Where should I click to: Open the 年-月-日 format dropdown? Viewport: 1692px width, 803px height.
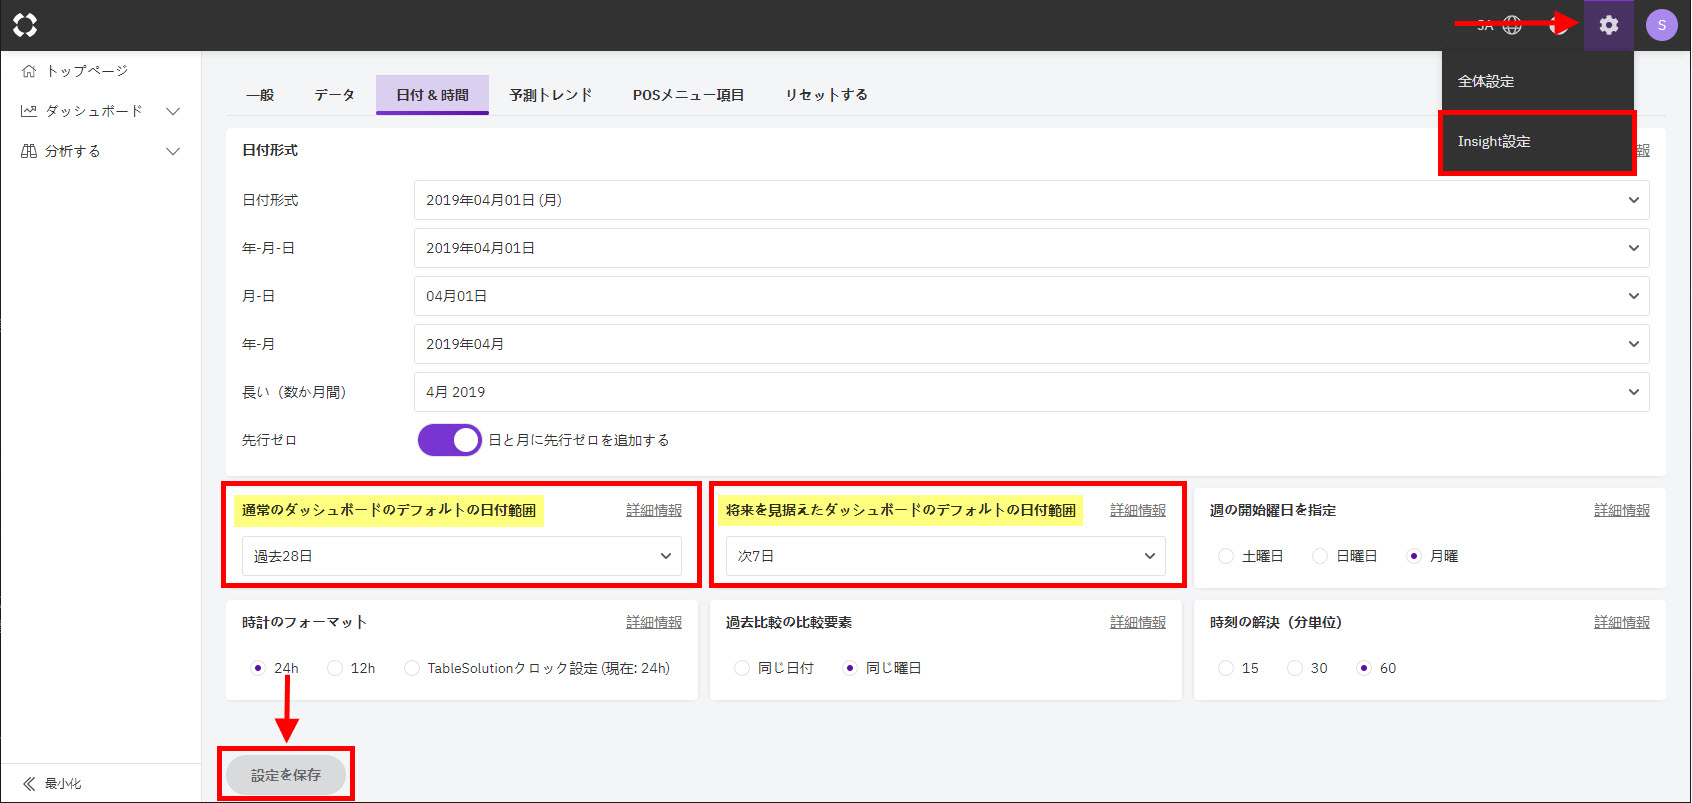tap(1031, 248)
